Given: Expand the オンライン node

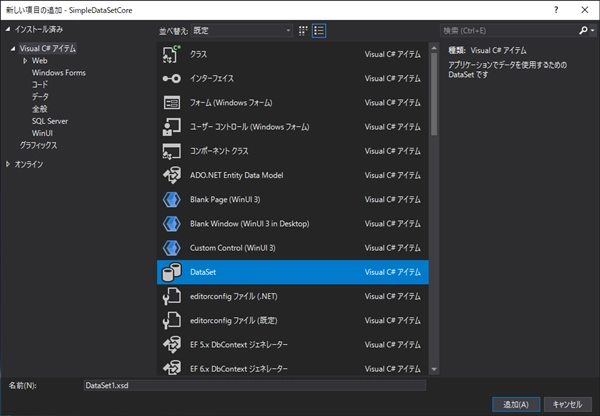Looking at the screenshot, I should (8, 164).
